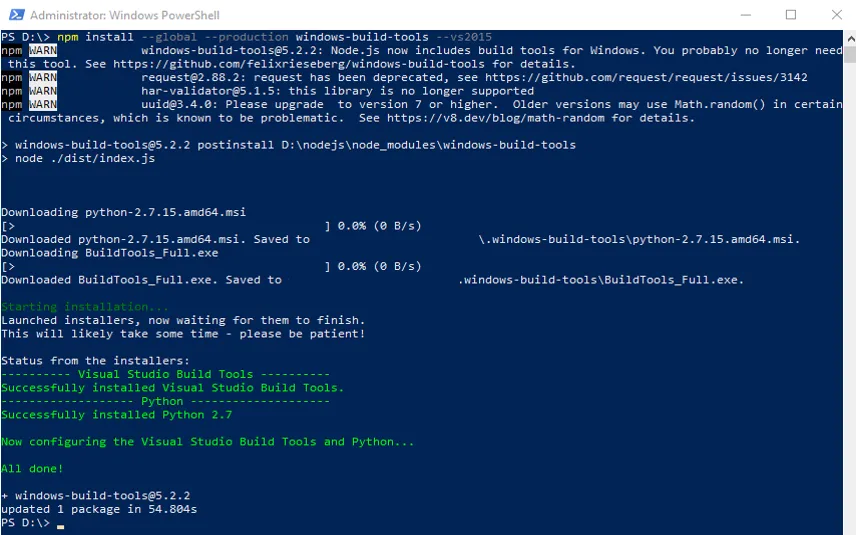This screenshot has height=535, width=856.
Task: Maximize the PowerShell window
Action: (791, 15)
